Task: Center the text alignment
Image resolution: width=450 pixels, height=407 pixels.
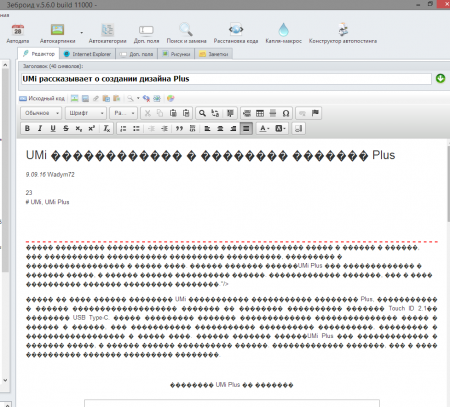Action: coord(220,129)
